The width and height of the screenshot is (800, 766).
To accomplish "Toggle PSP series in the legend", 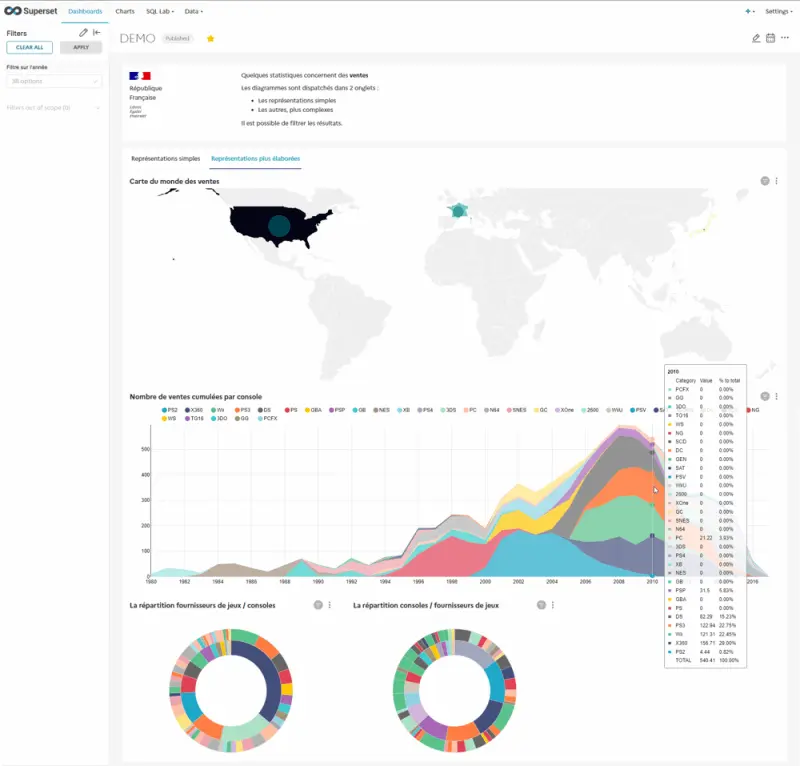I will pyautogui.click(x=337, y=410).
